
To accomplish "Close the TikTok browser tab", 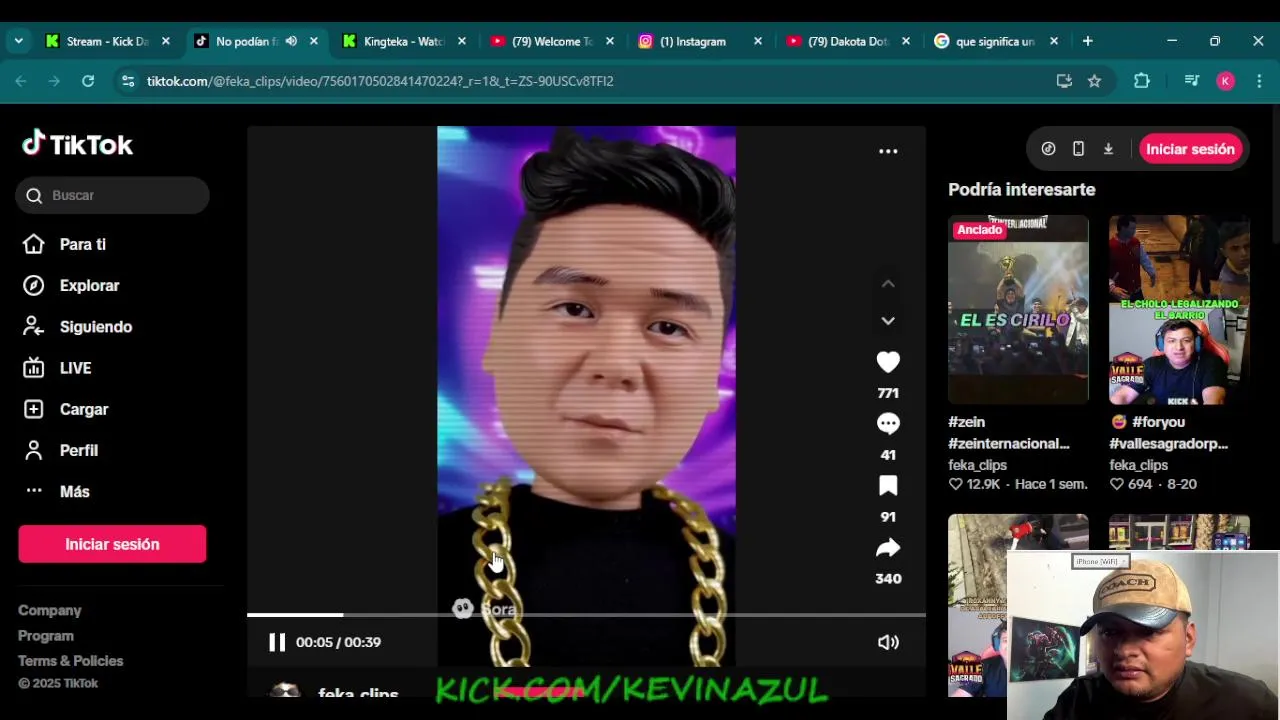I will [x=314, y=41].
